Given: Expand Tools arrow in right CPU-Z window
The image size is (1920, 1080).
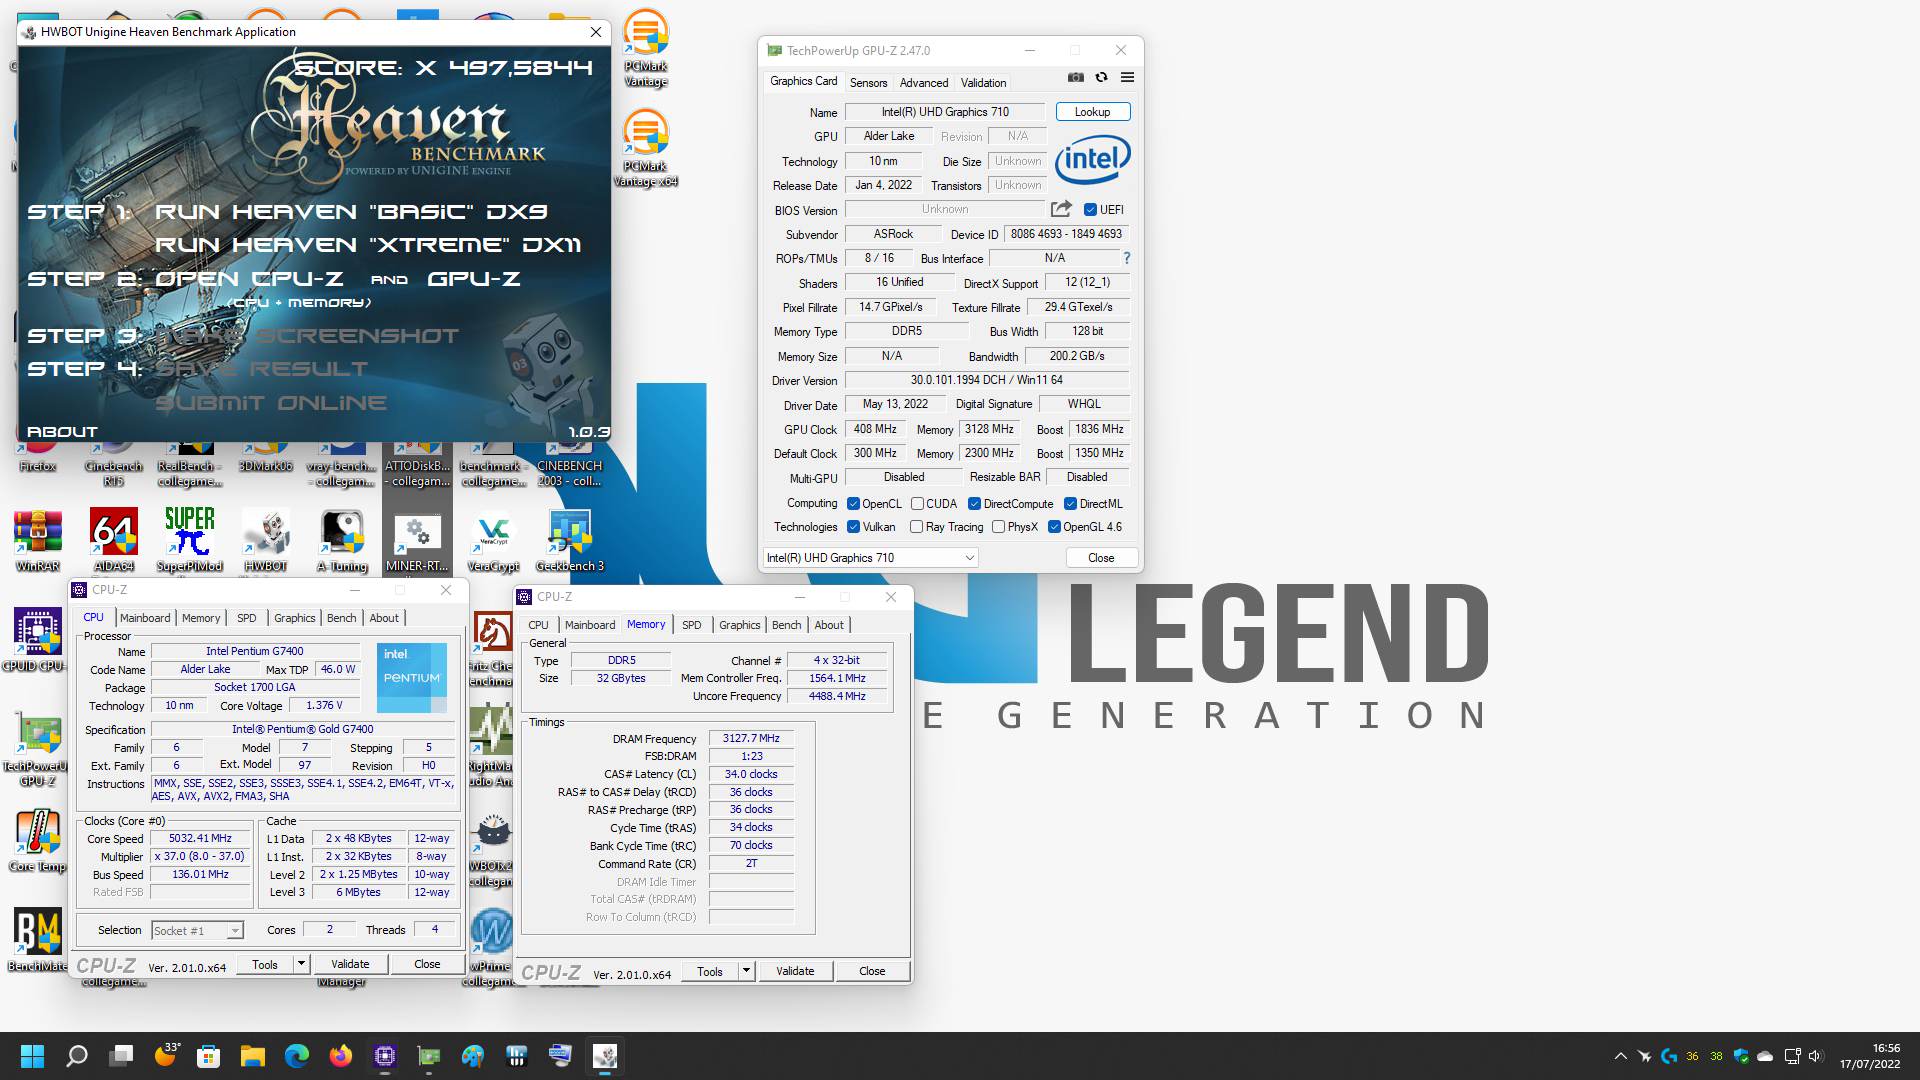Looking at the screenshot, I should 746,971.
